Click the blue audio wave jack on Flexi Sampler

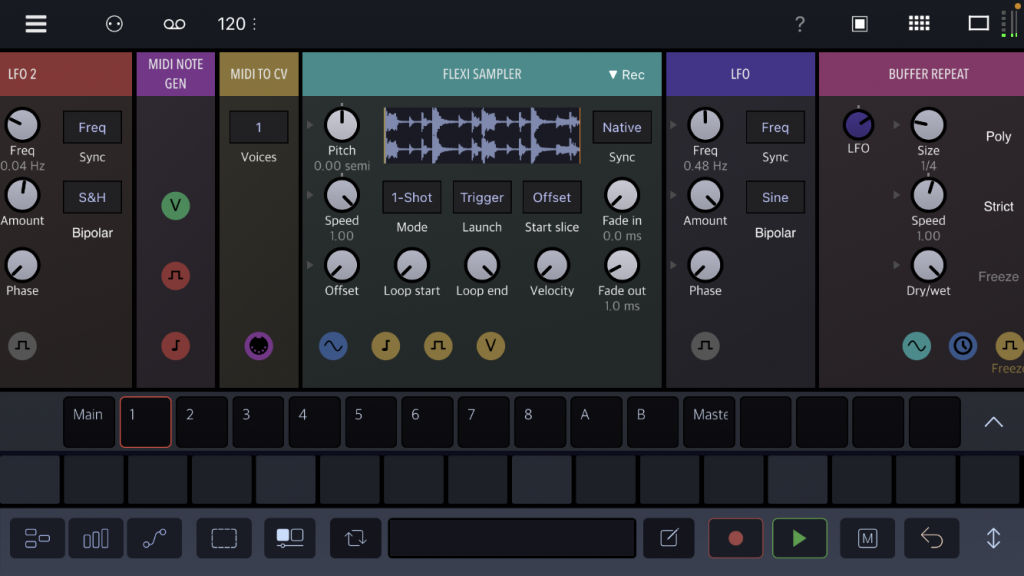click(333, 346)
